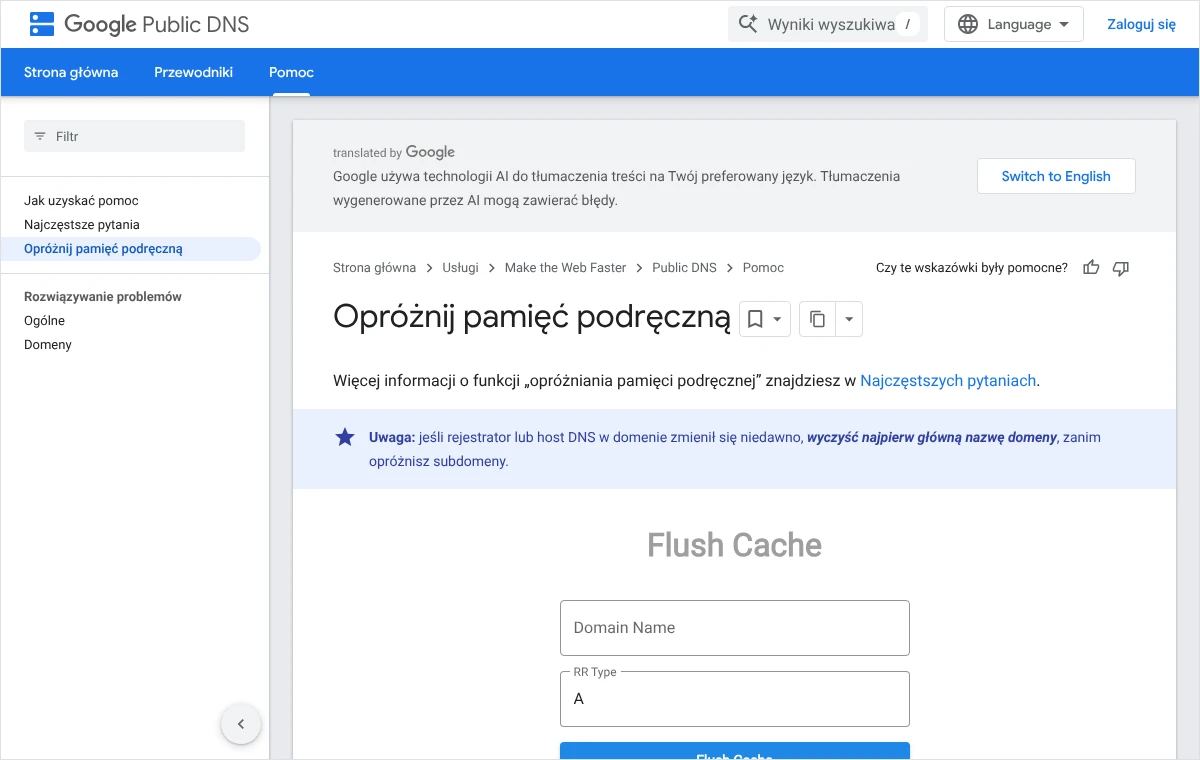Click the Flush Cache heading text
1200x760 pixels.
click(735, 545)
